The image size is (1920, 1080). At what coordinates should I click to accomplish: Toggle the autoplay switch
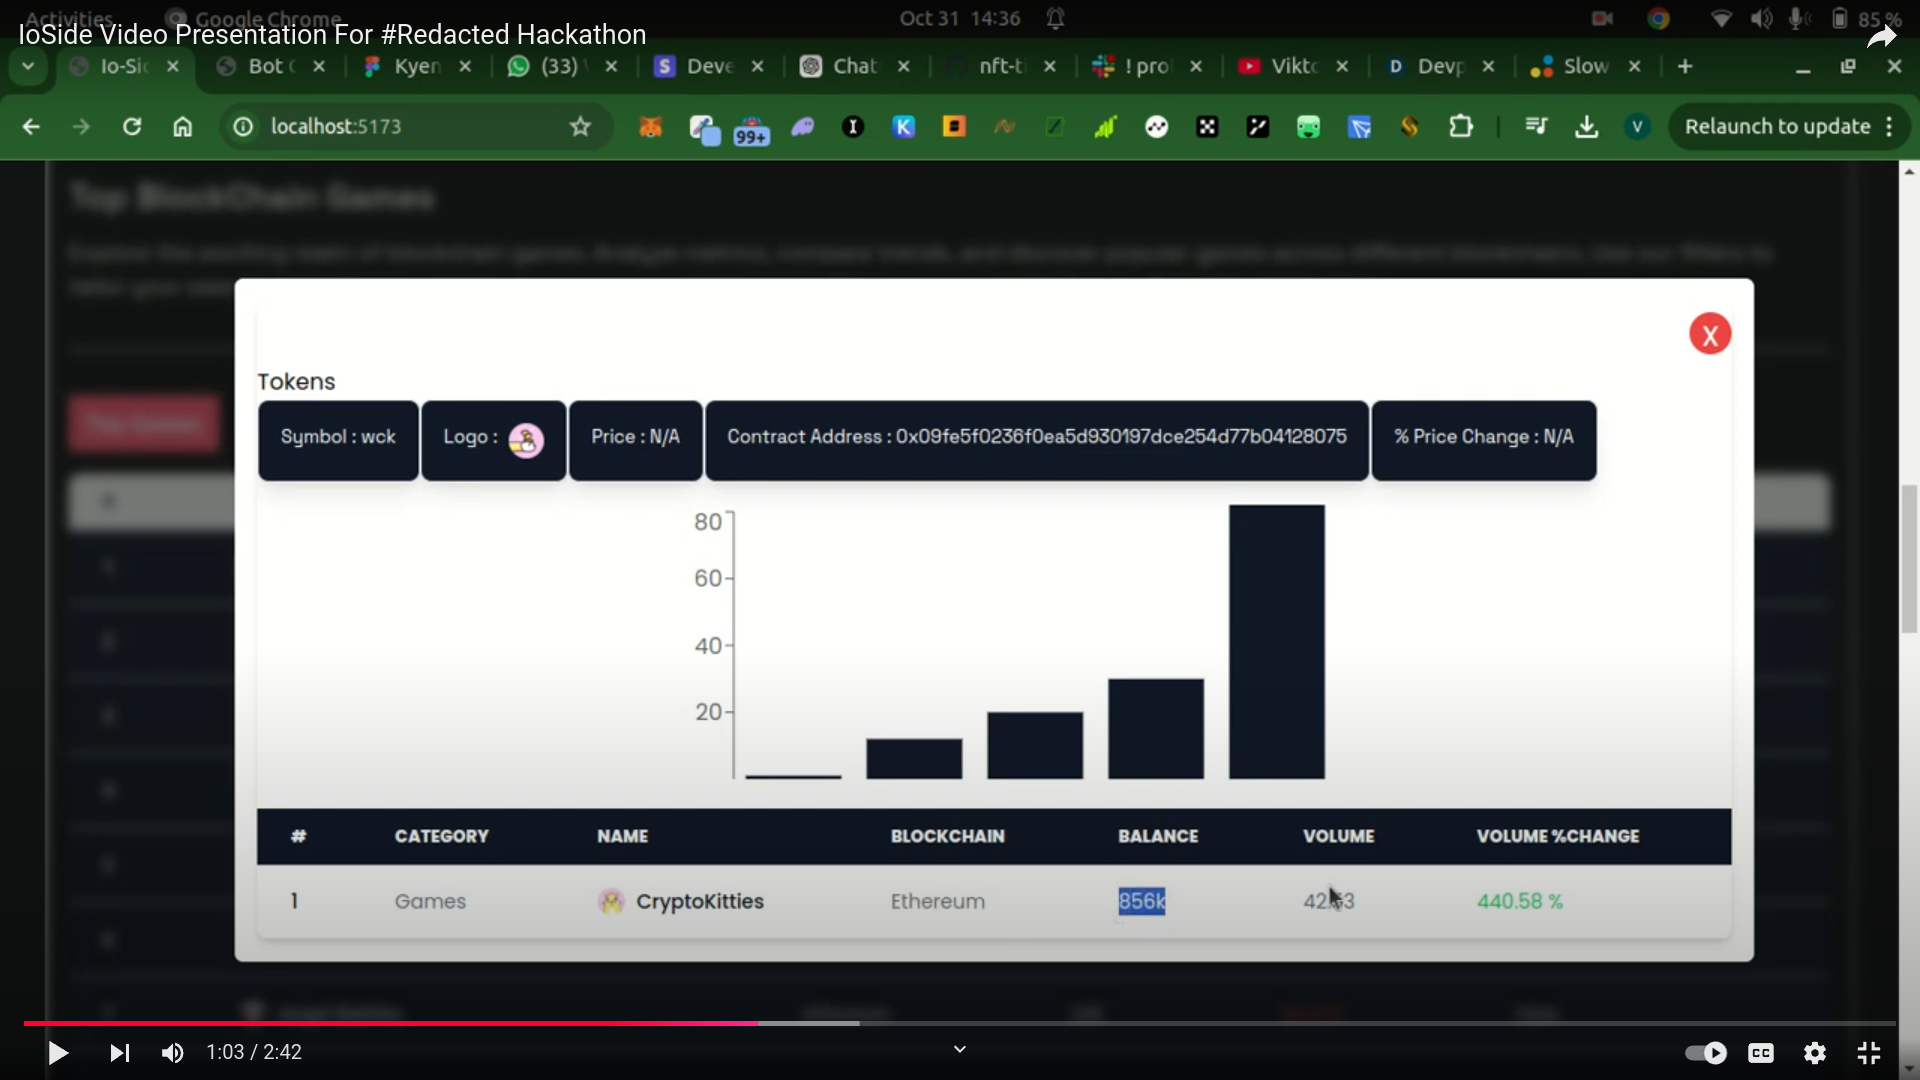coord(1705,1052)
